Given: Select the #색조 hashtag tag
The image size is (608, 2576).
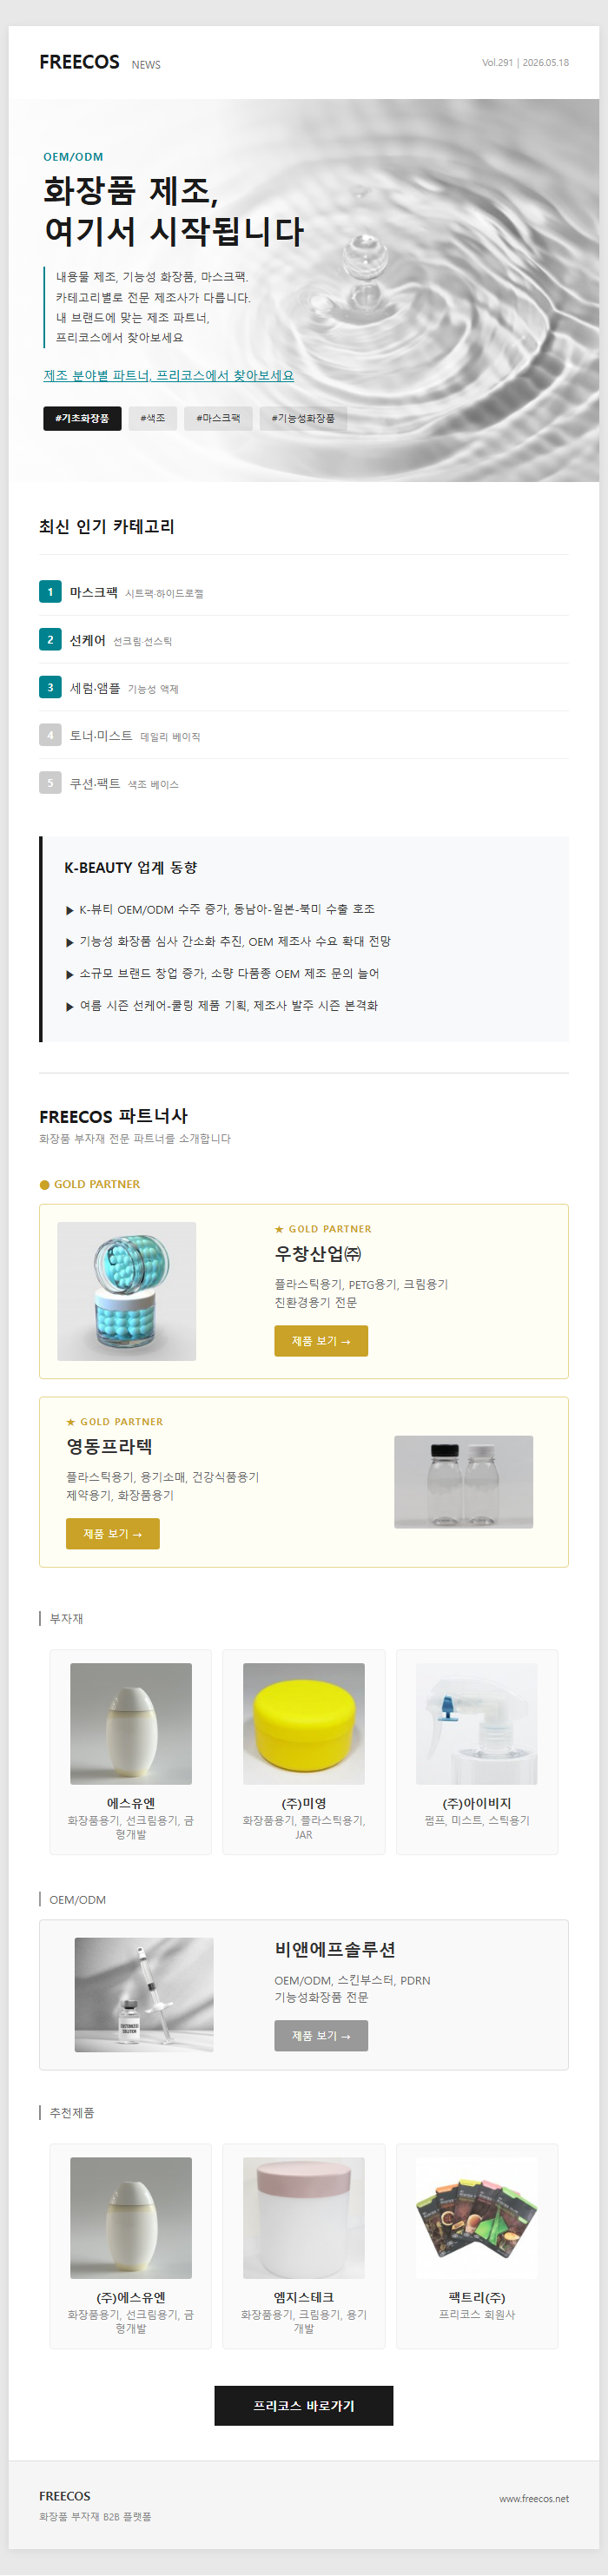Looking at the screenshot, I should 153,418.
